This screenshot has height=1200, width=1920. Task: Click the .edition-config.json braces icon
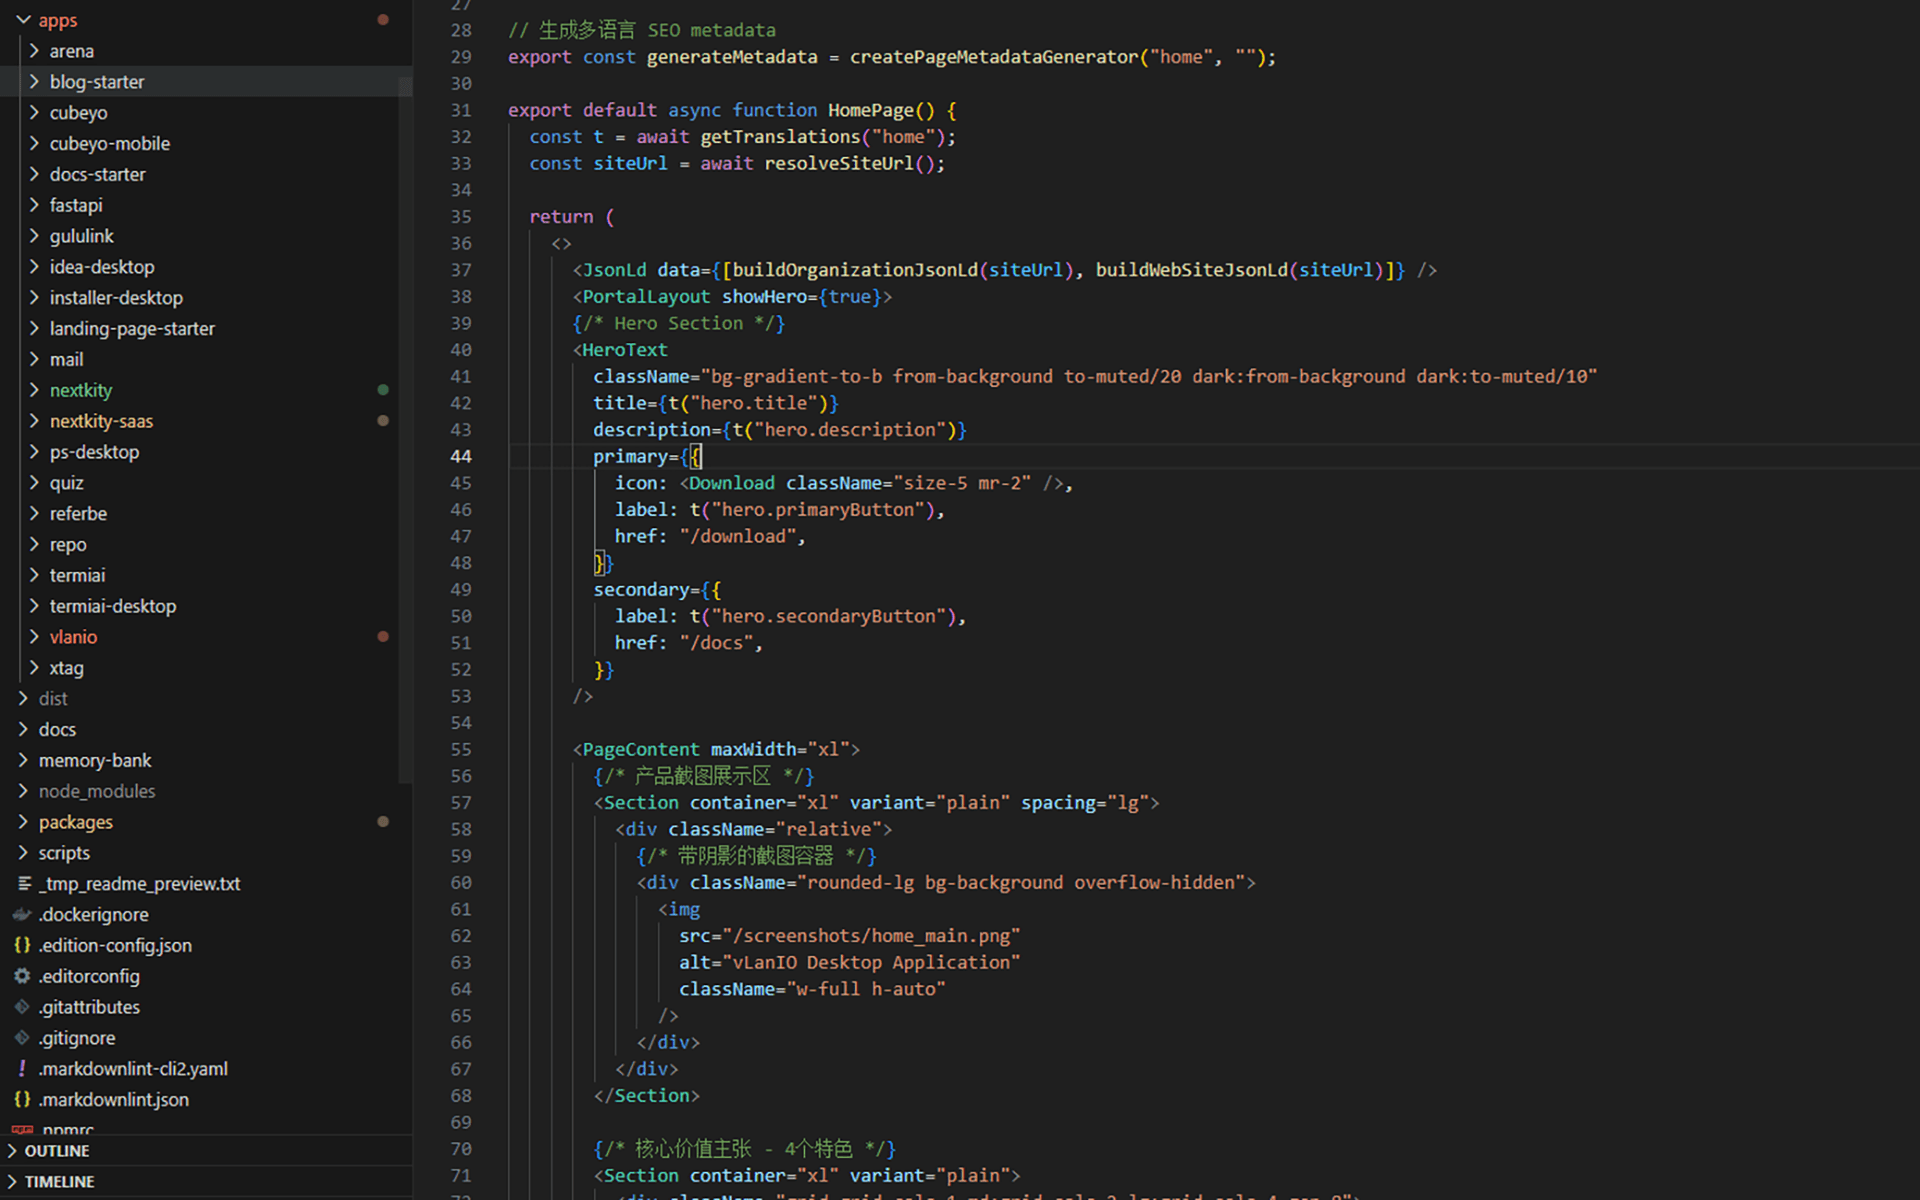point(23,945)
